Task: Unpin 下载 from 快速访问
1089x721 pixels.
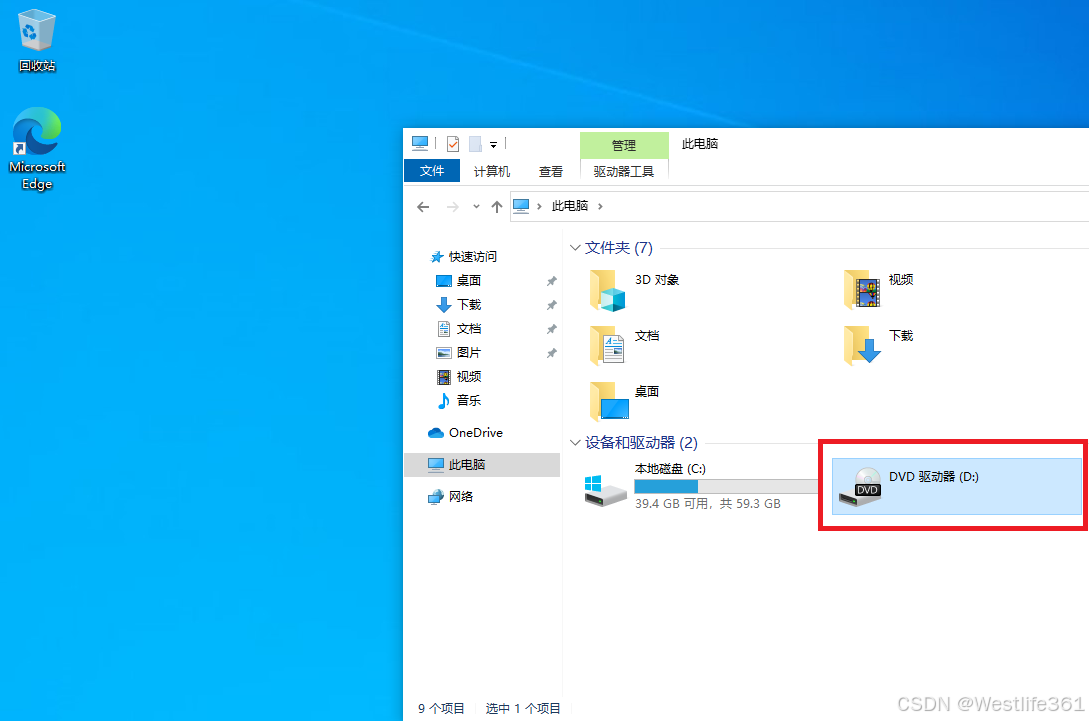Action: pos(550,304)
